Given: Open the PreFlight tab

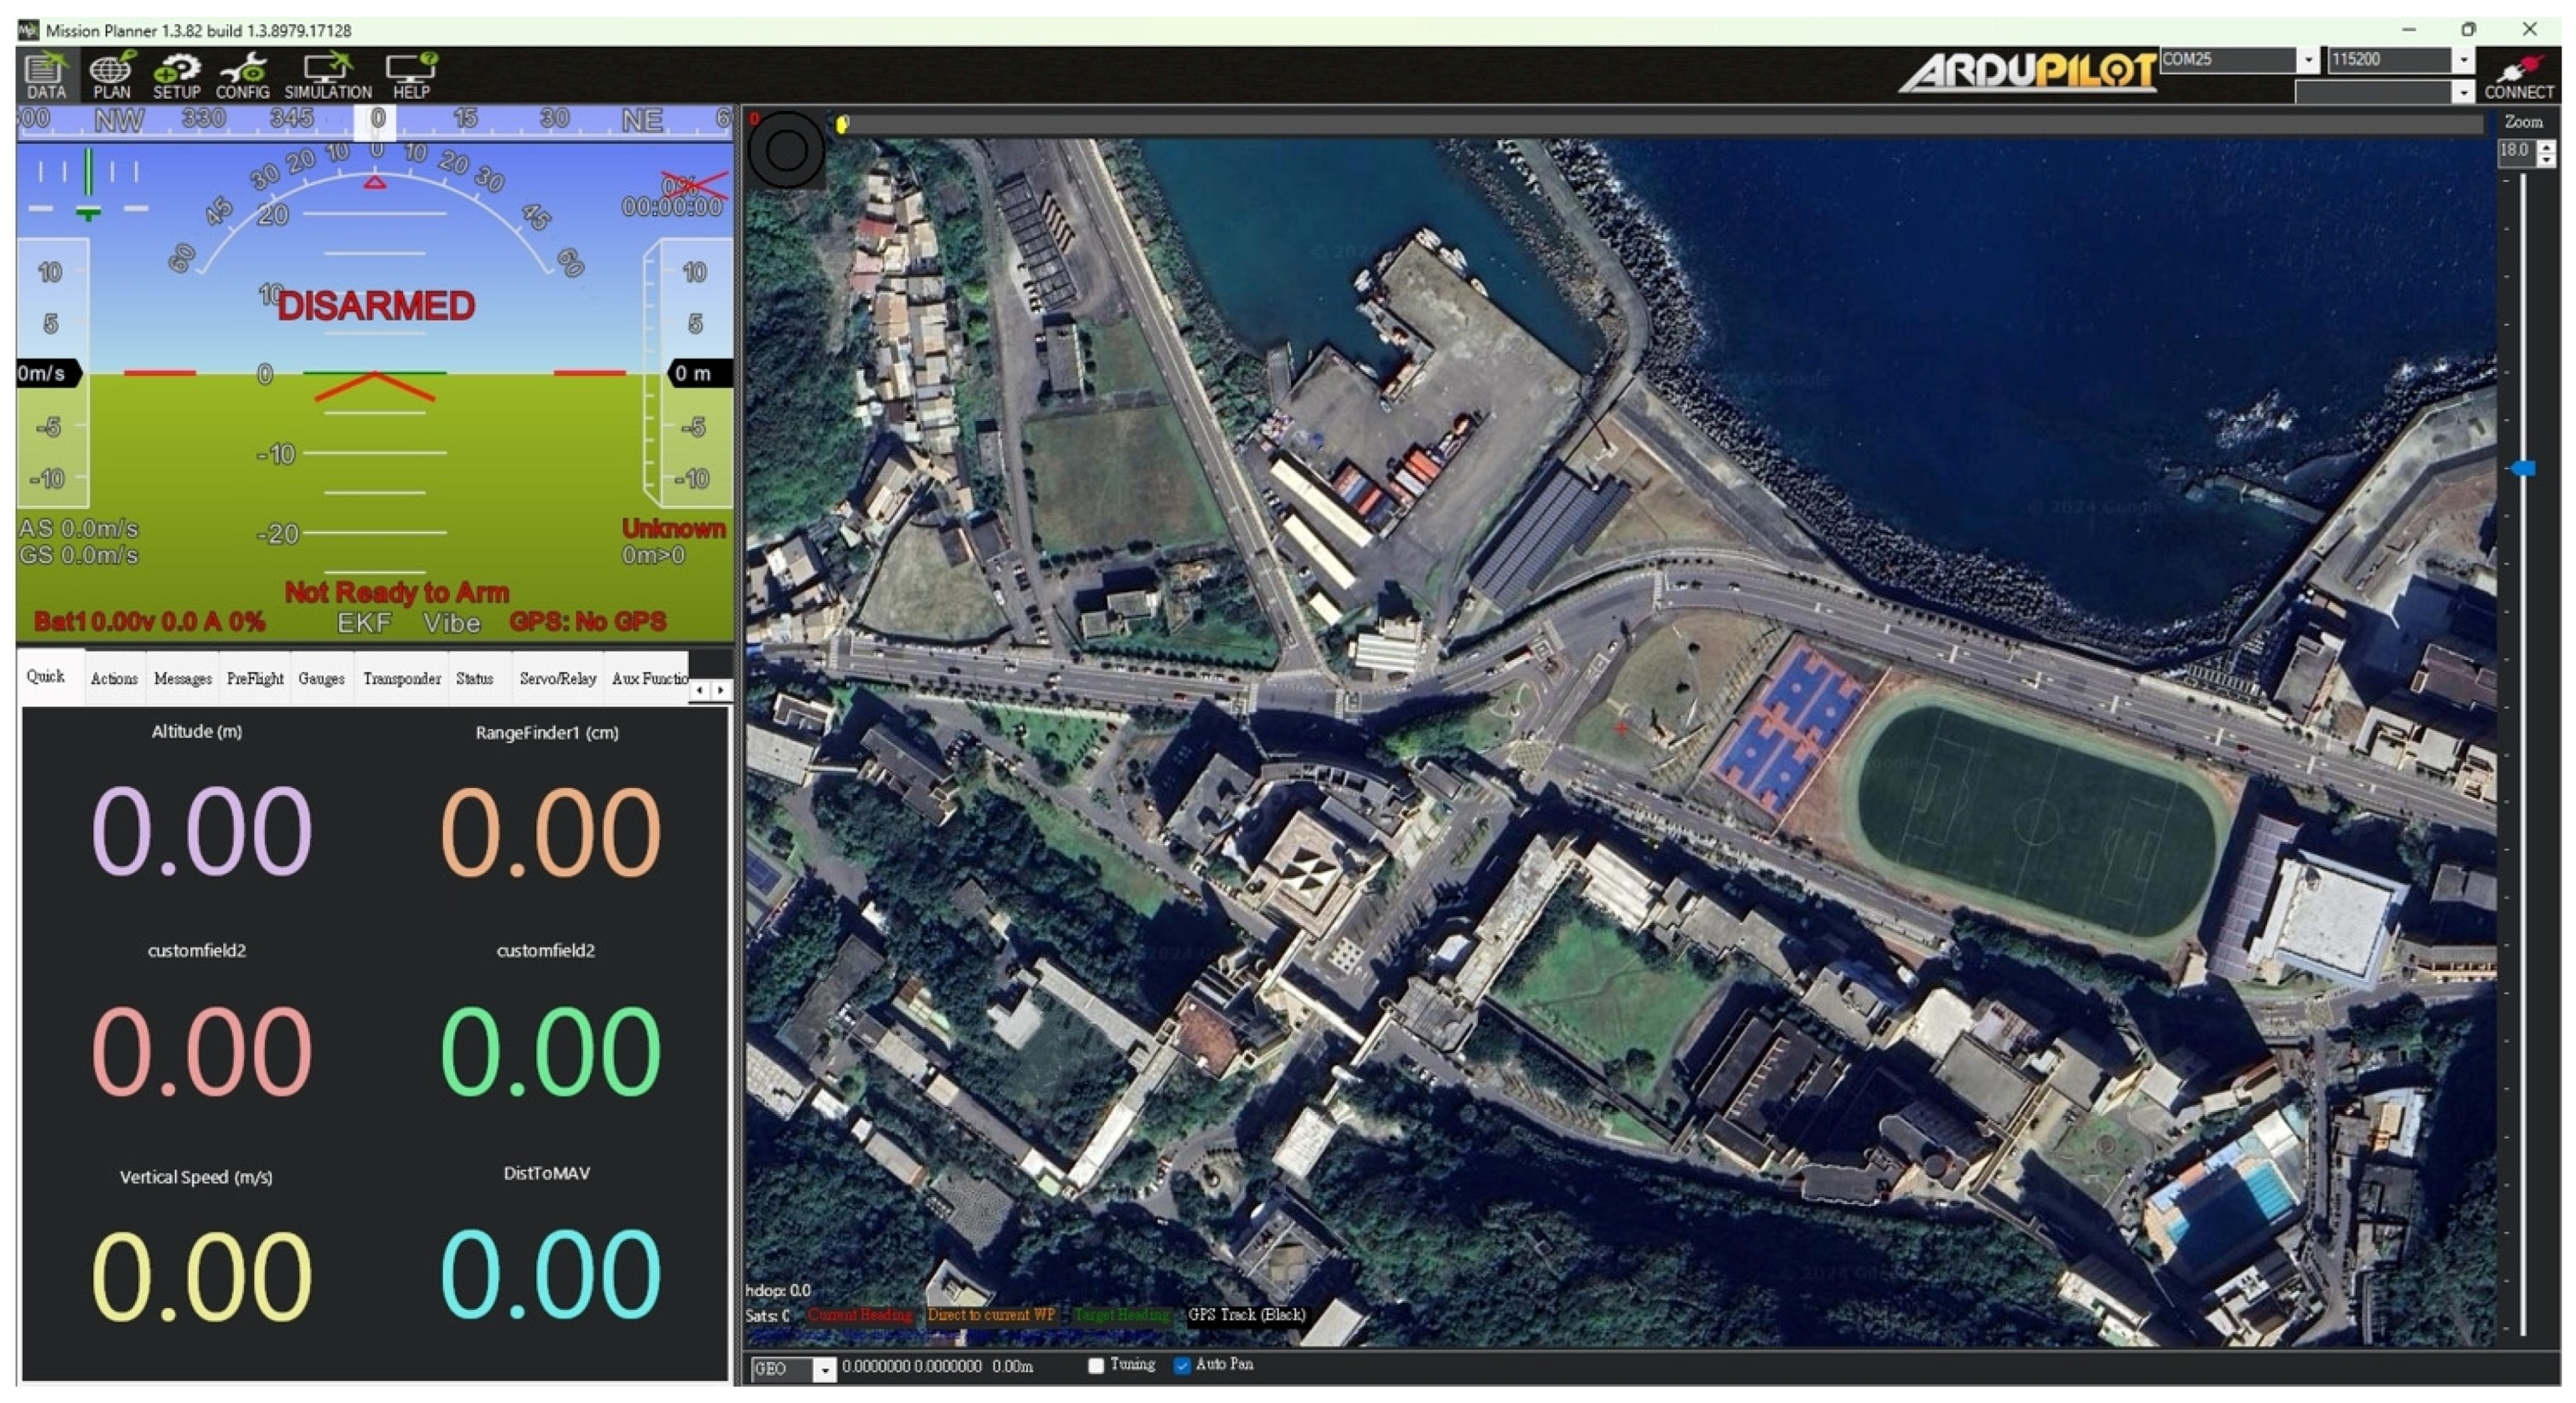Looking at the screenshot, I should coord(255,678).
